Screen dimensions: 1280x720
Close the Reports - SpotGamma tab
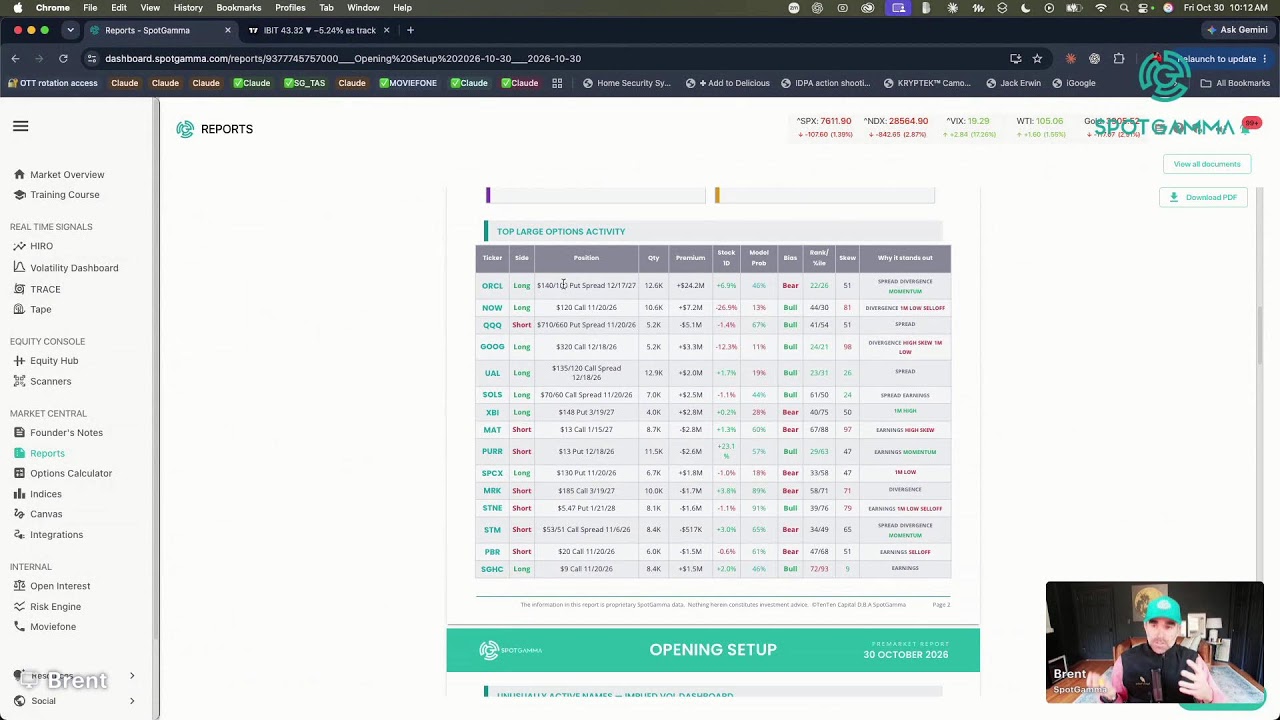click(x=227, y=30)
